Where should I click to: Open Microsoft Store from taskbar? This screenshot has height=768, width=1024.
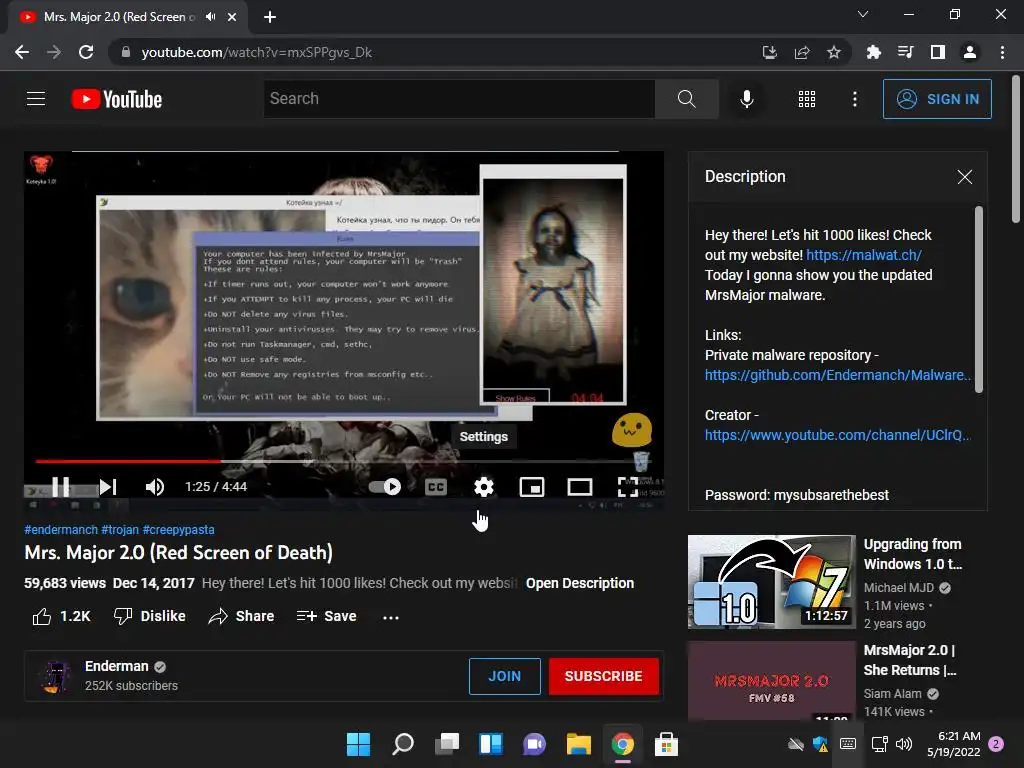tap(666, 744)
